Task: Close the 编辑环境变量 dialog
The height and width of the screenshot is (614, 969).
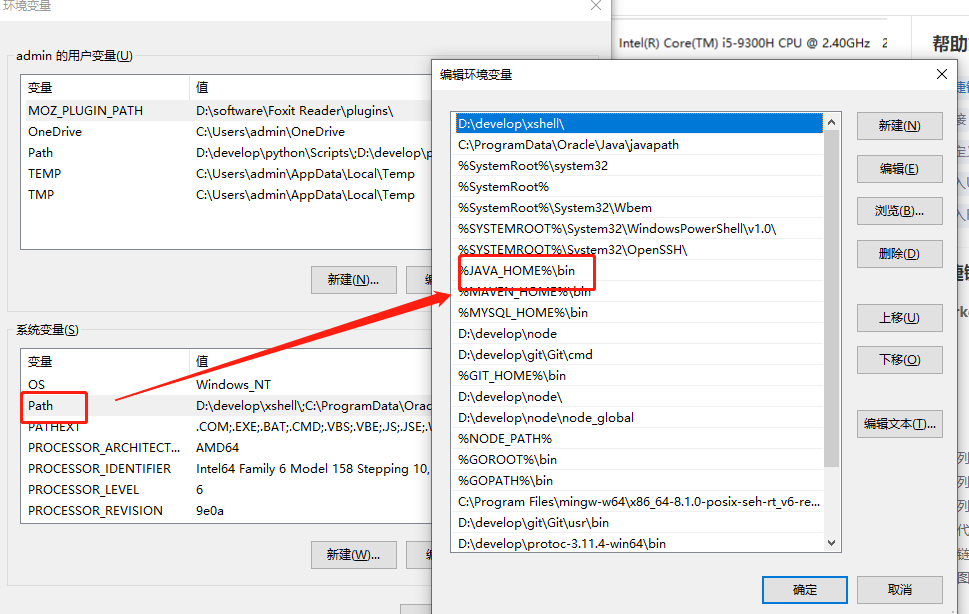Action: coord(942,74)
